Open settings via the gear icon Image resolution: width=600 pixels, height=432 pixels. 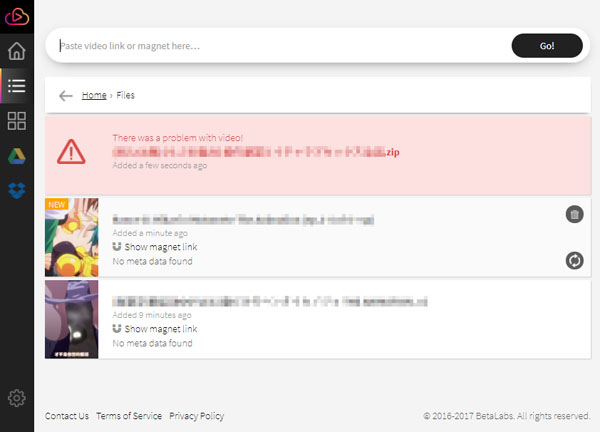click(17, 398)
